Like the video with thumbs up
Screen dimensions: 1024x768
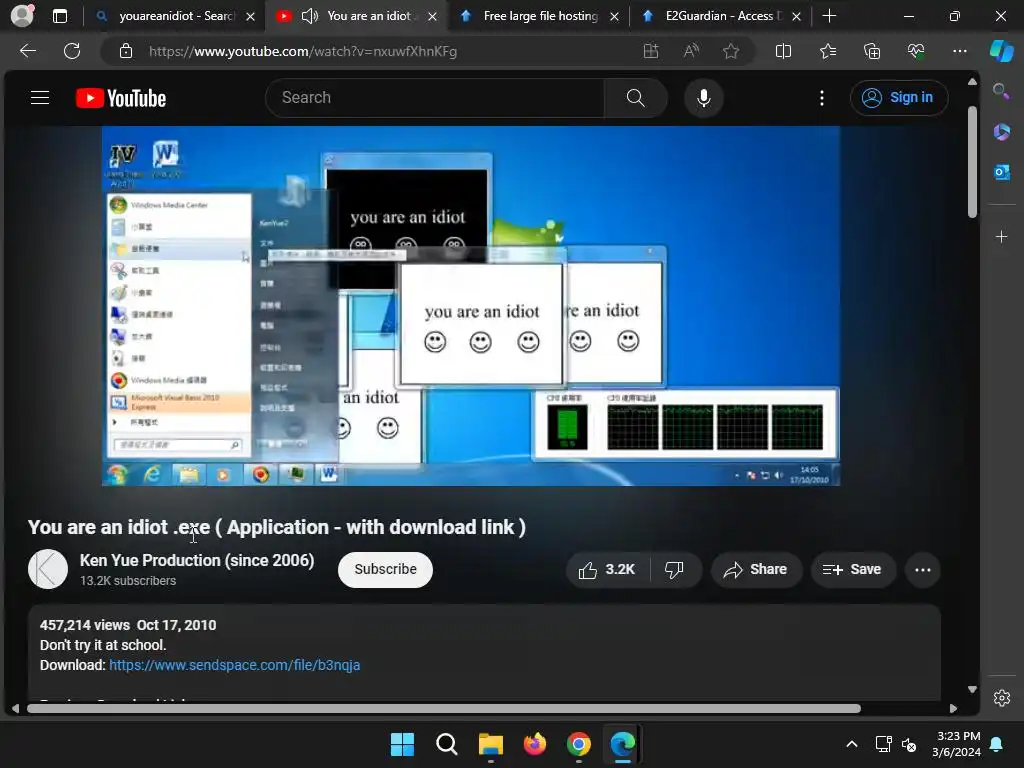[x=607, y=569]
